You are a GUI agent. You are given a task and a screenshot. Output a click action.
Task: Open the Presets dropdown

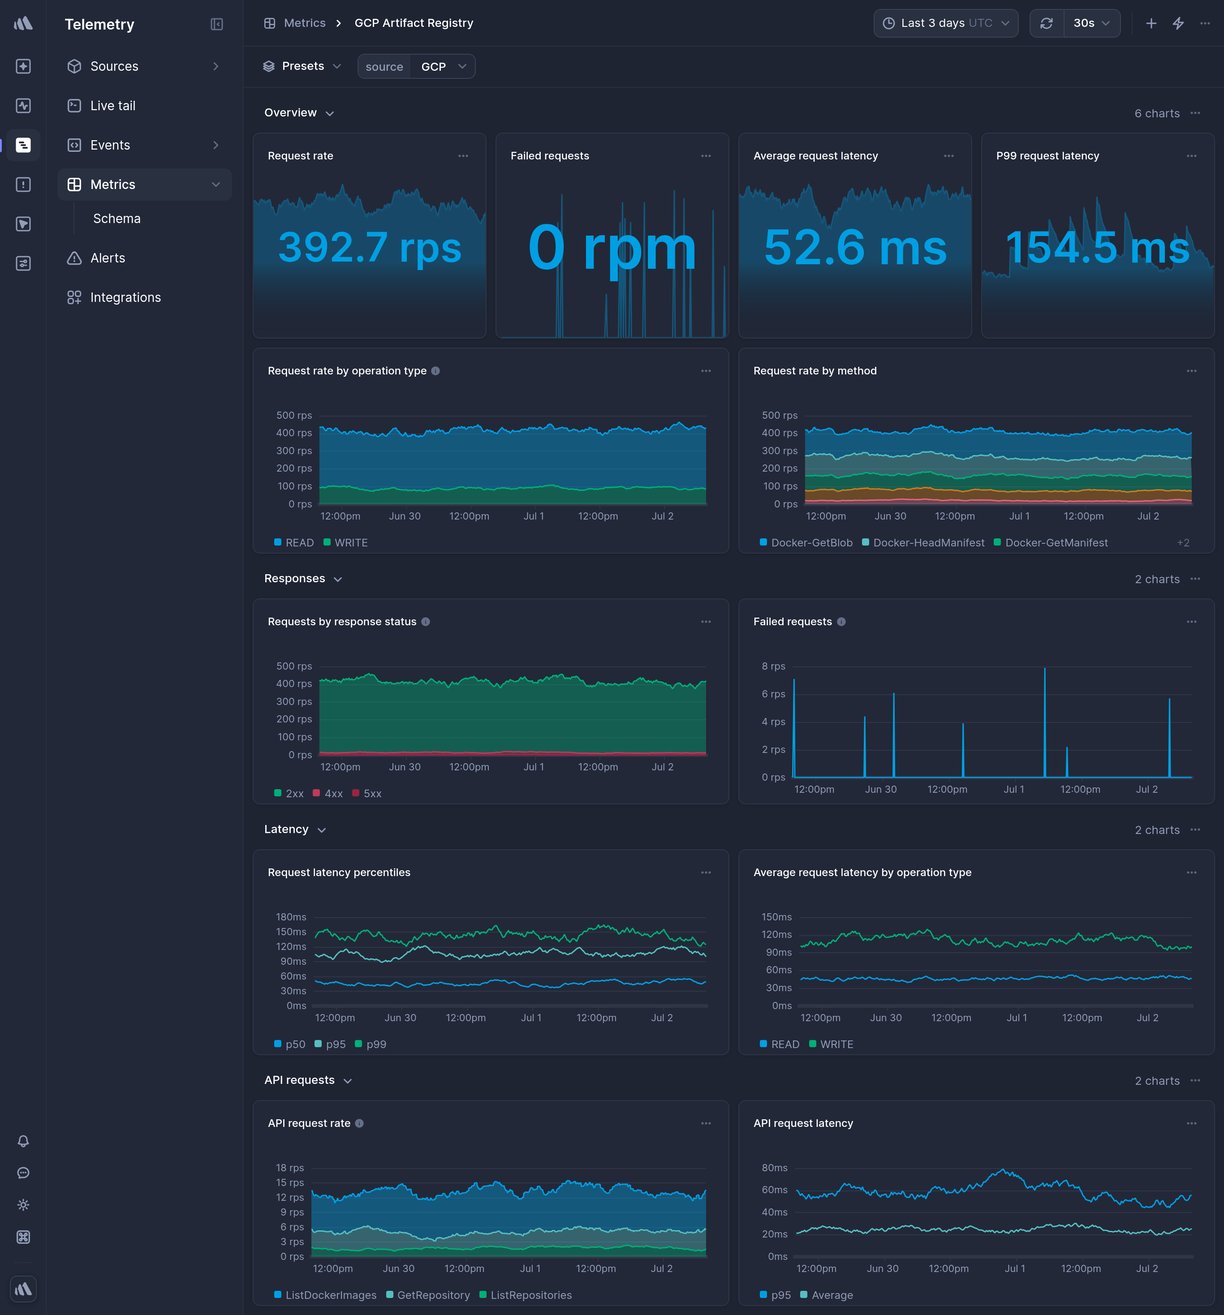[x=302, y=66]
